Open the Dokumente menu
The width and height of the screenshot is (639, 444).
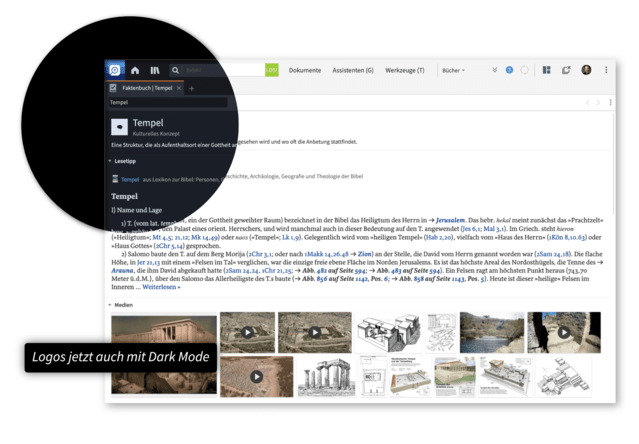tap(305, 70)
